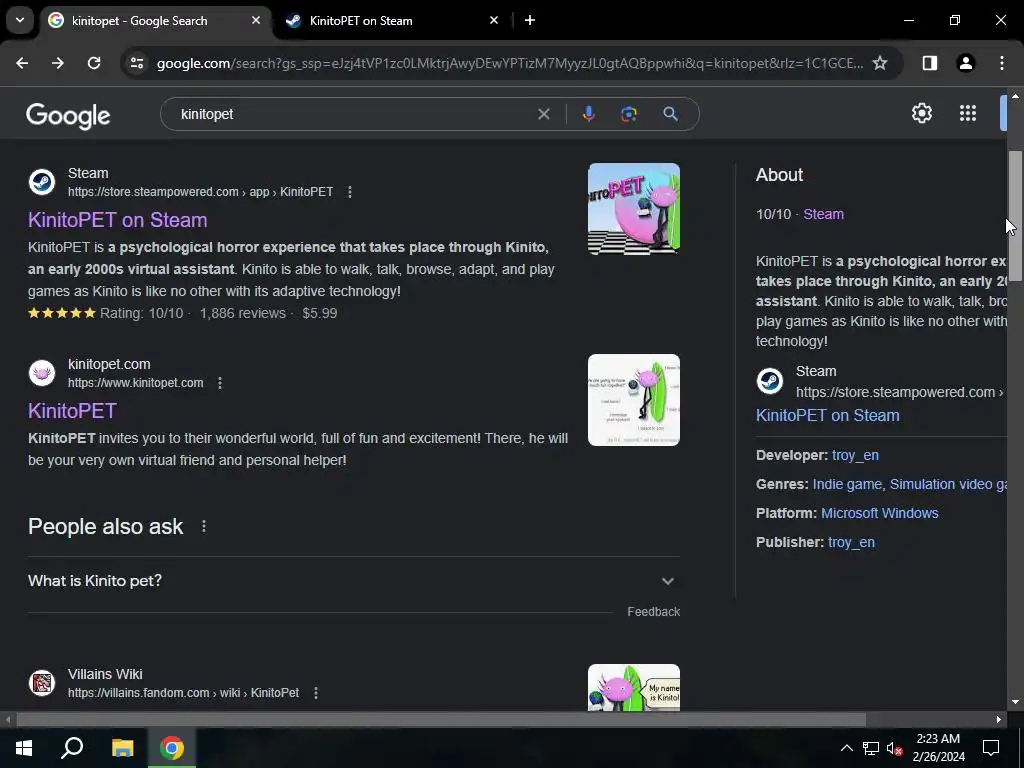This screenshot has height=768, width=1024.
Task: Click the Steam favicon in first result
Action: (x=42, y=182)
